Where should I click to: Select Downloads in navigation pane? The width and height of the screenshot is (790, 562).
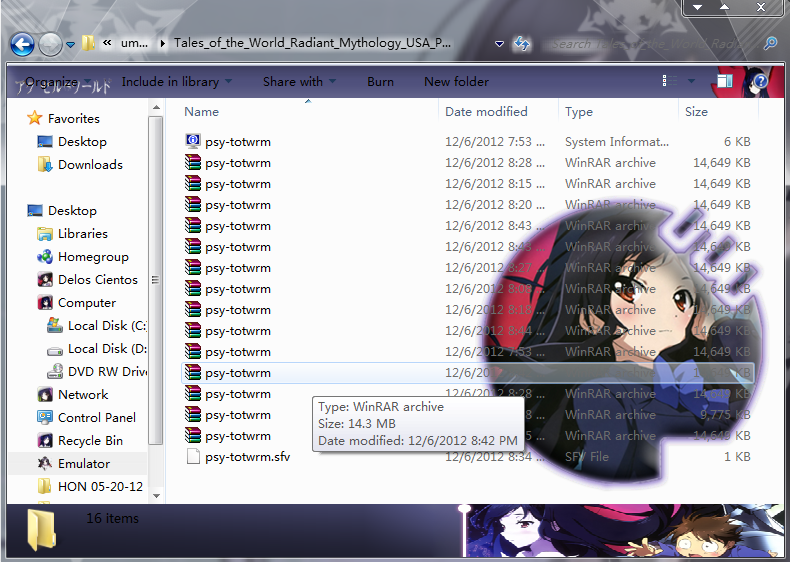coord(90,165)
